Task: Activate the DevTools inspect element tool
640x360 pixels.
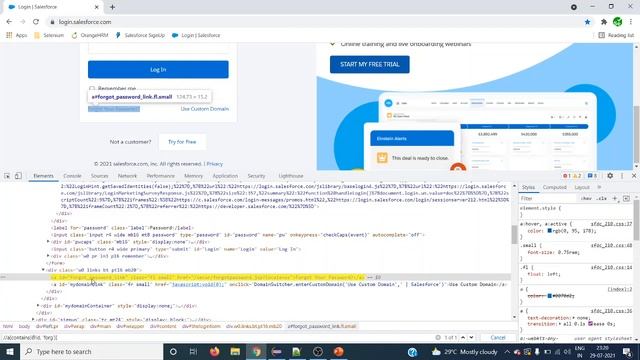Action: coord(7,176)
